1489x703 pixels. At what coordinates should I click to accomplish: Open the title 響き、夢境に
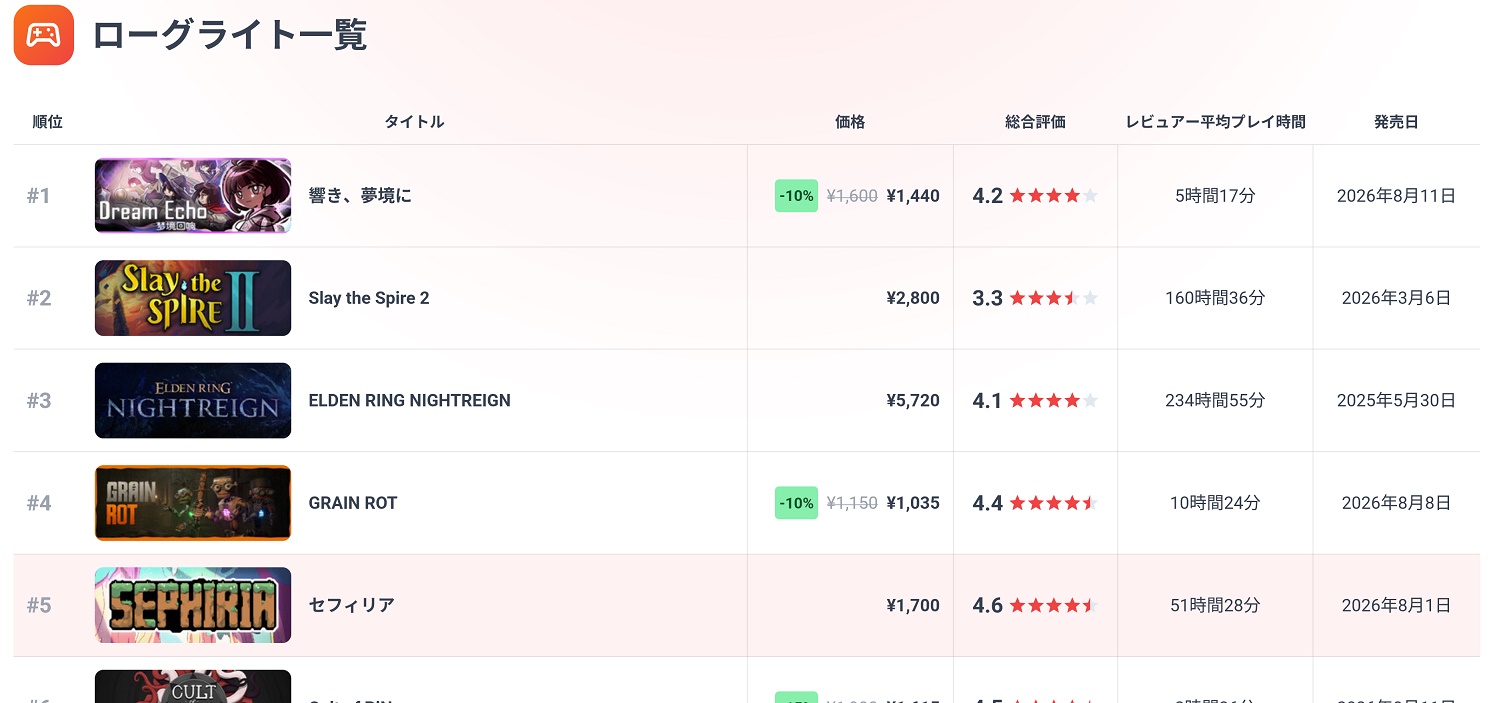coord(360,196)
